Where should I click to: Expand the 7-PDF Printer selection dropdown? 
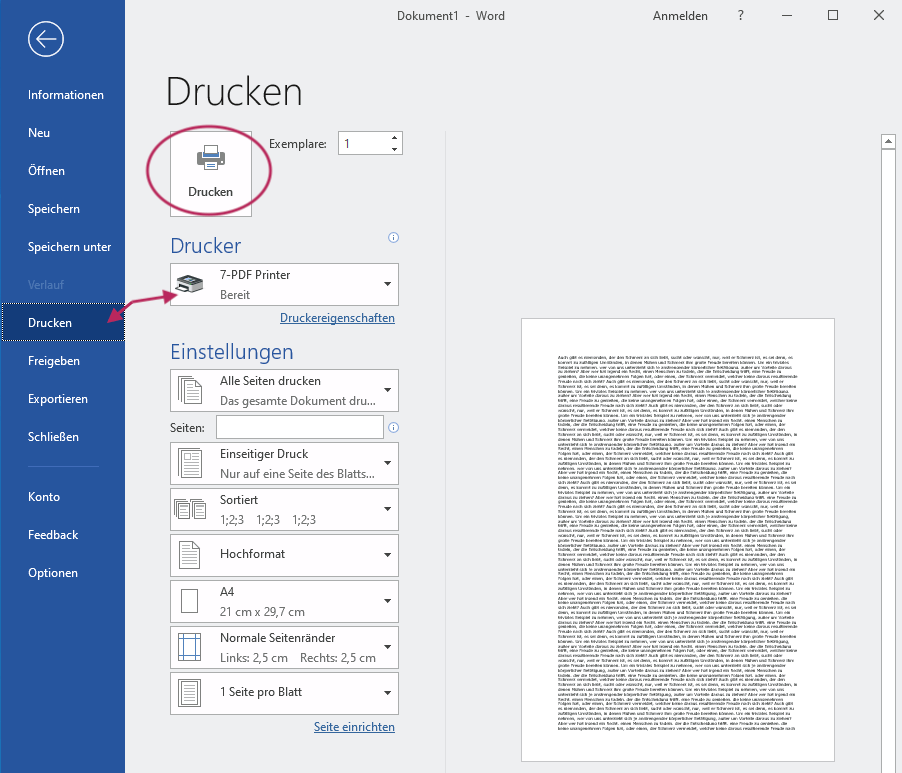pyautogui.click(x=387, y=284)
